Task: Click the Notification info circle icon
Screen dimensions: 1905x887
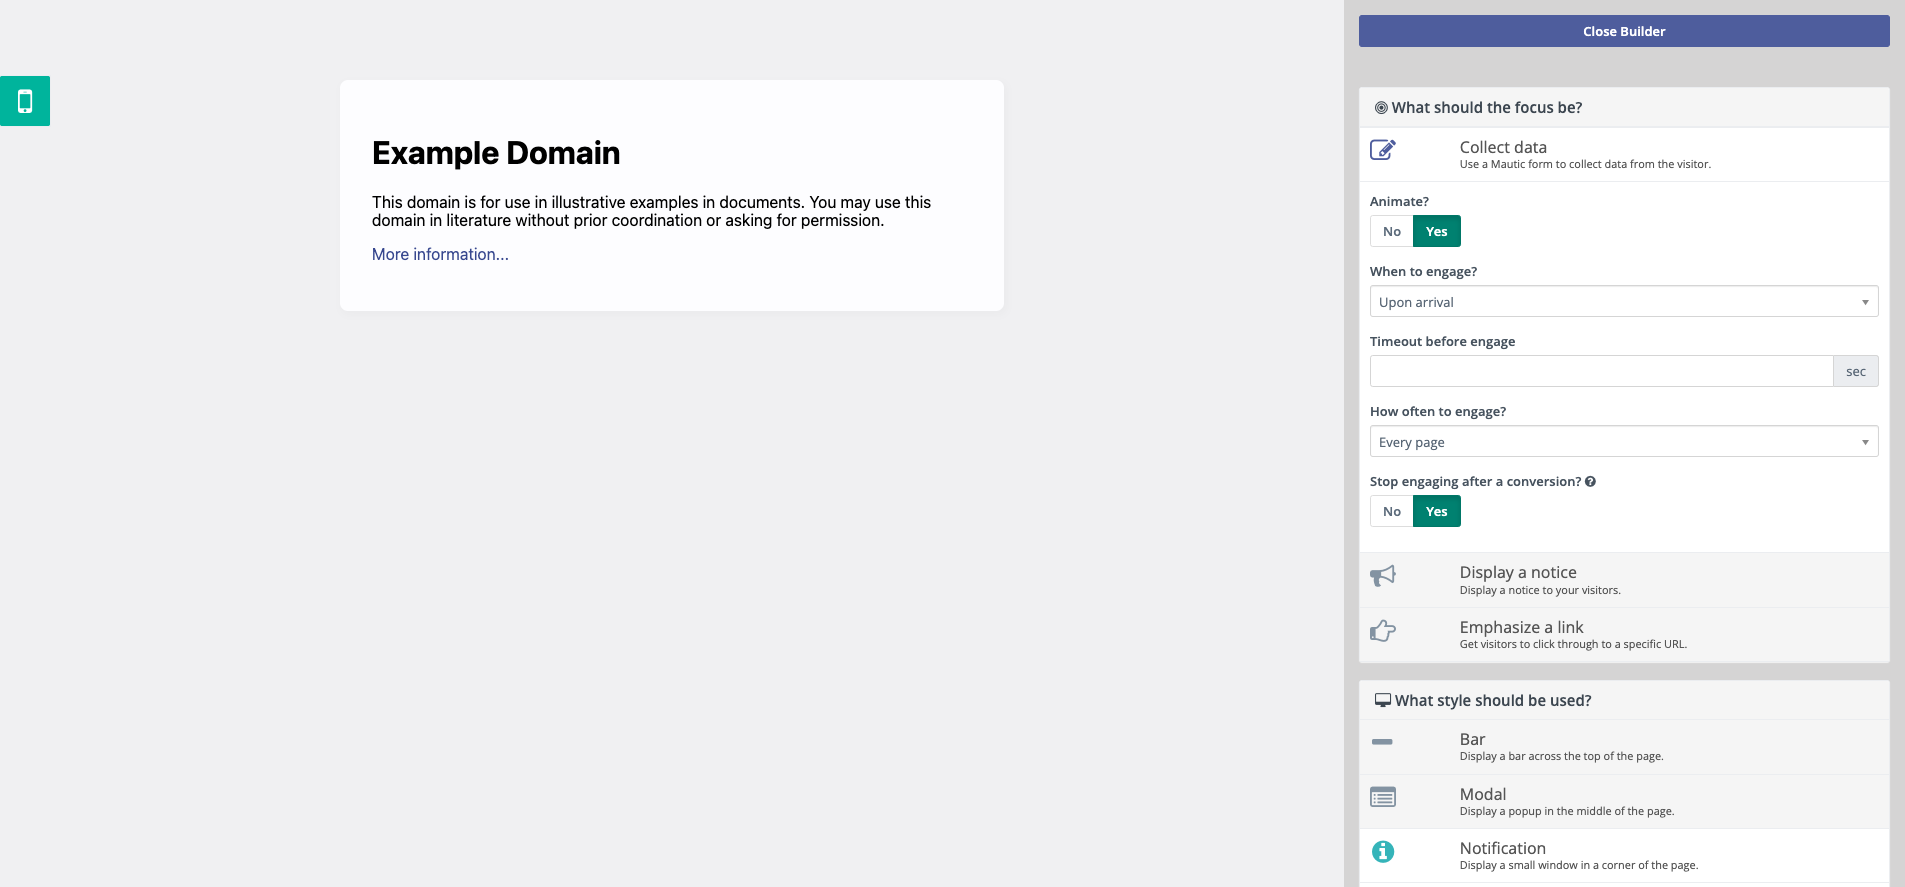Action: click(x=1382, y=851)
